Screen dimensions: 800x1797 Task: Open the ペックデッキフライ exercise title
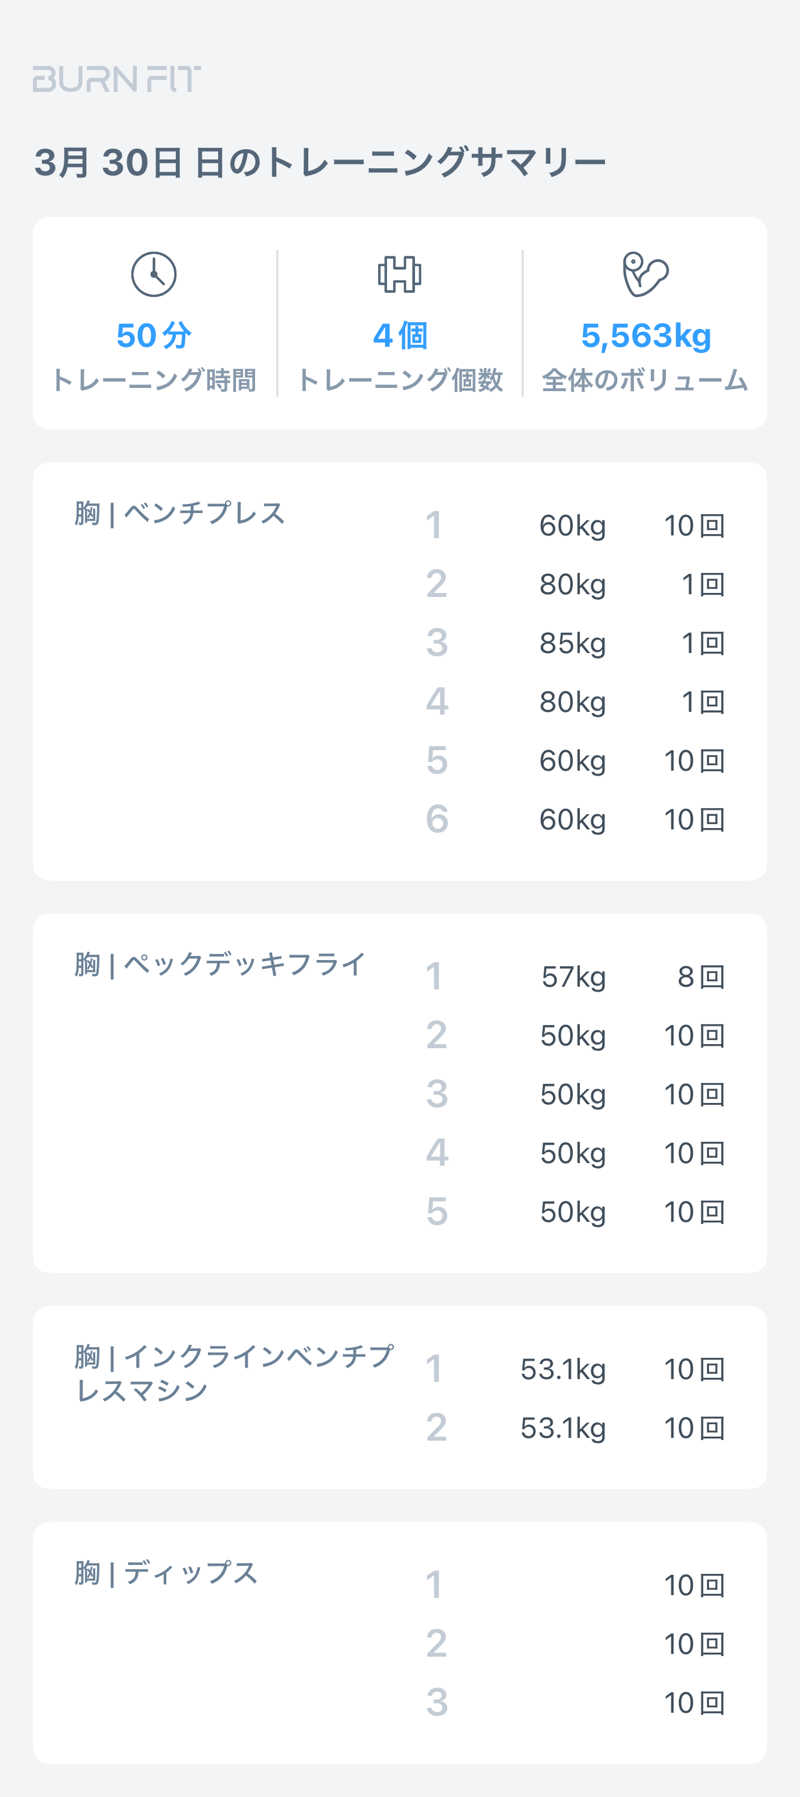[x=220, y=964]
